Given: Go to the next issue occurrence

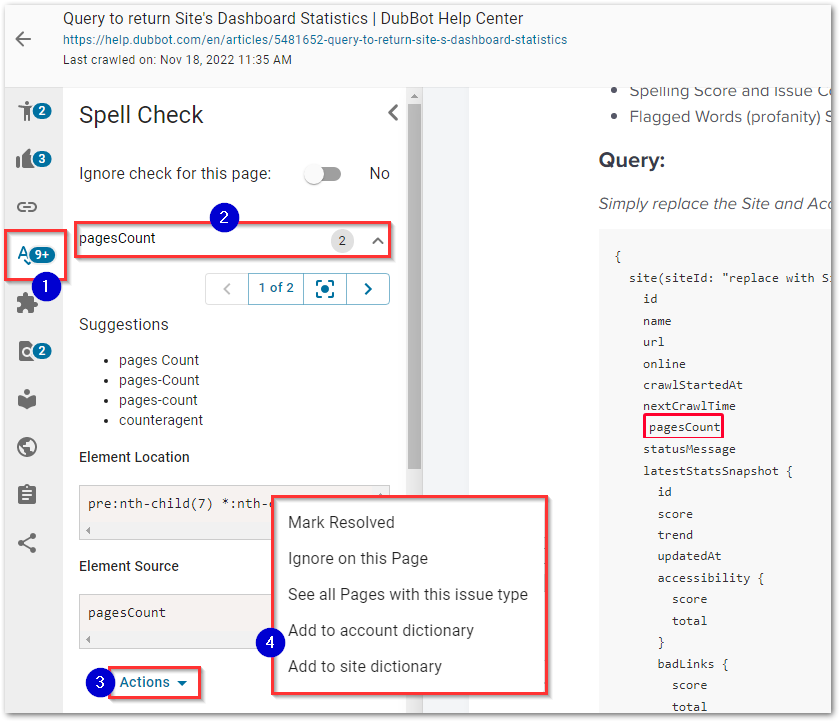Looking at the screenshot, I should click(368, 288).
